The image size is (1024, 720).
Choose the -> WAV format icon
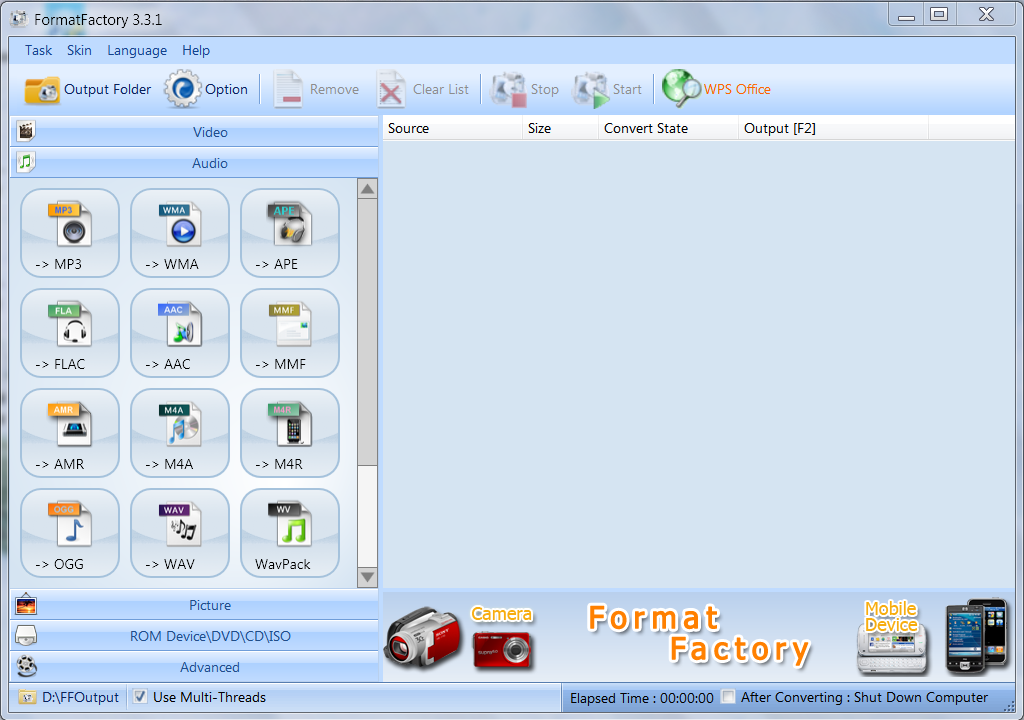180,533
